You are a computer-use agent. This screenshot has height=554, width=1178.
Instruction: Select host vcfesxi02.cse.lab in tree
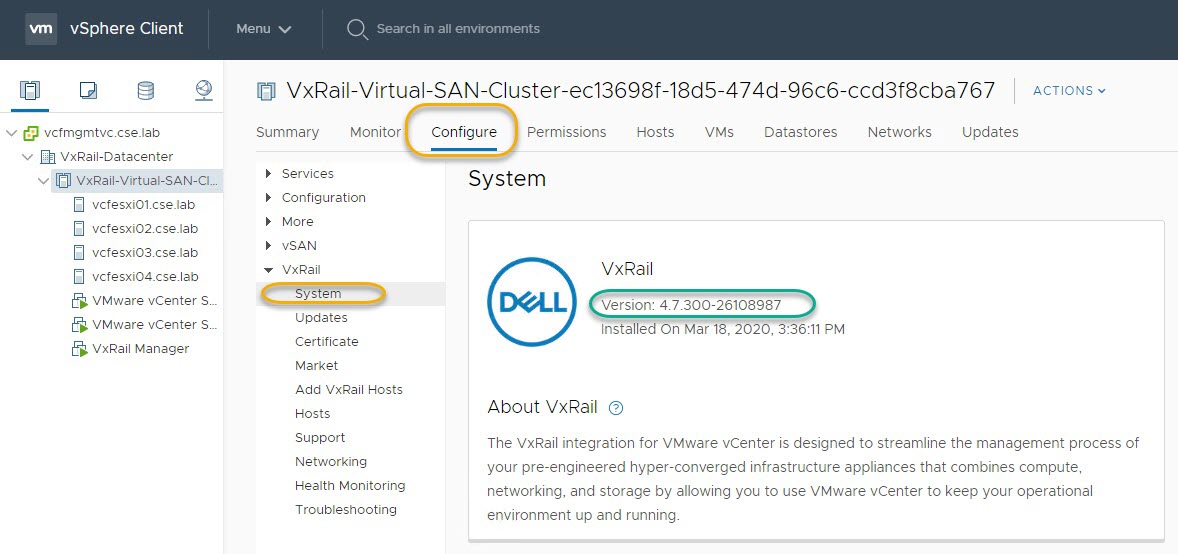[x=144, y=229]
